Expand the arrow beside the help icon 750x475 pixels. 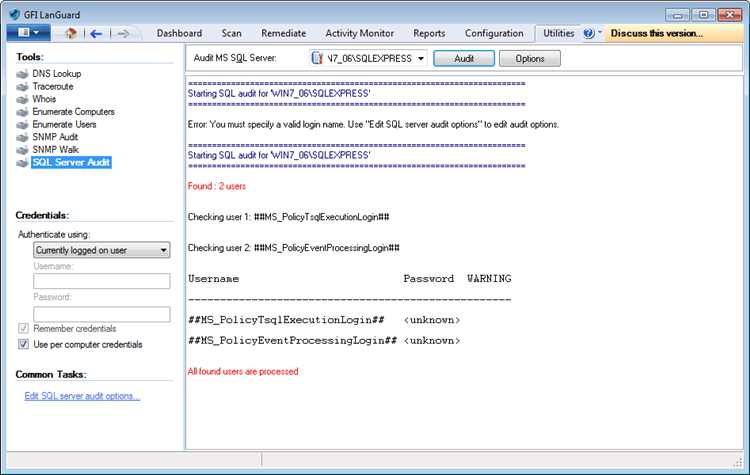point(600,32)
